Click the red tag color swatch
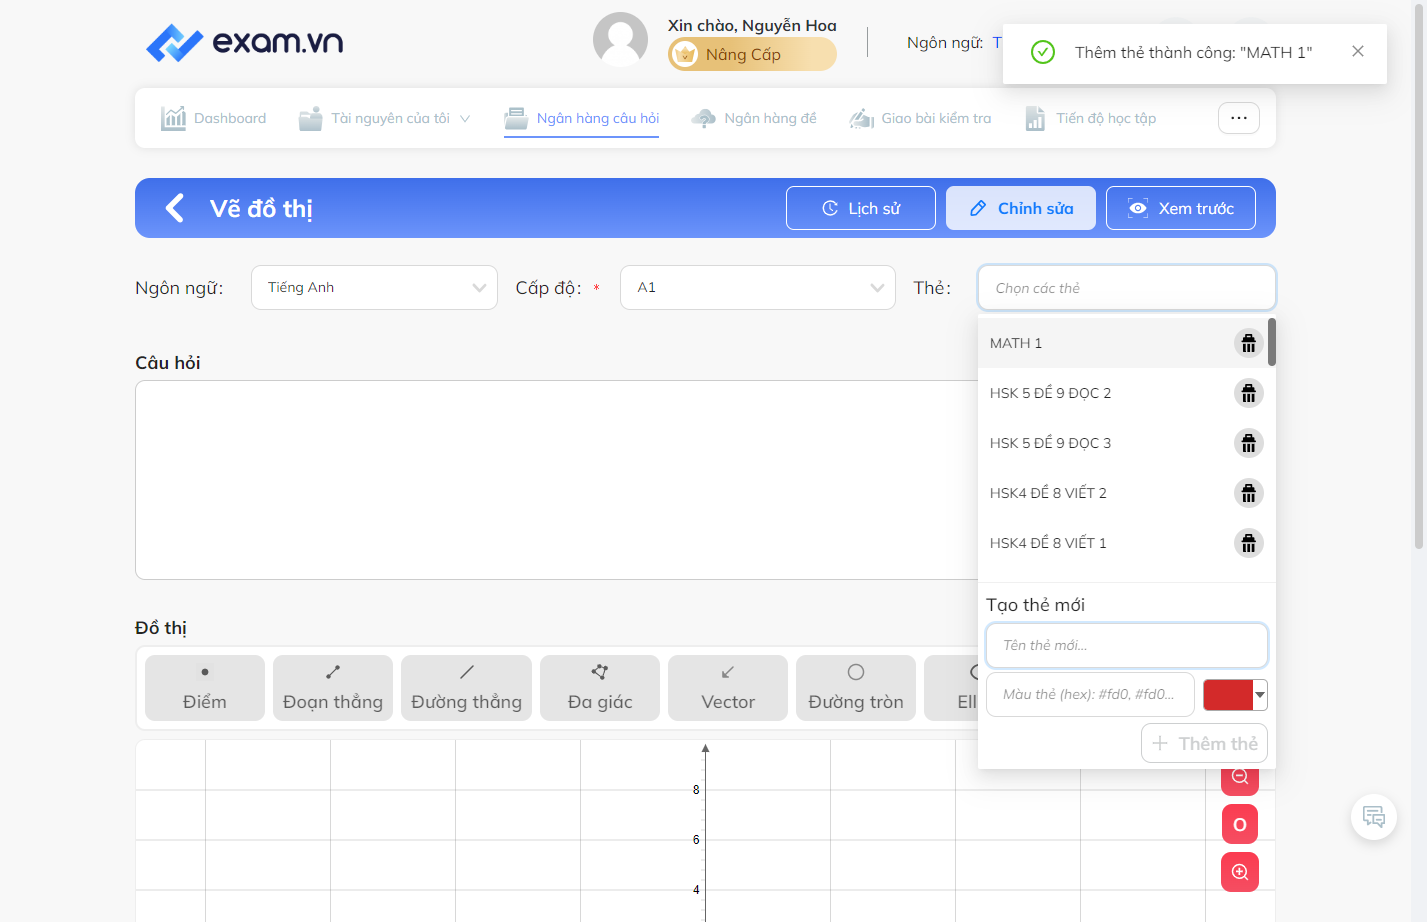Viewport: 1427px width, 922px height. coord(1228,694)
